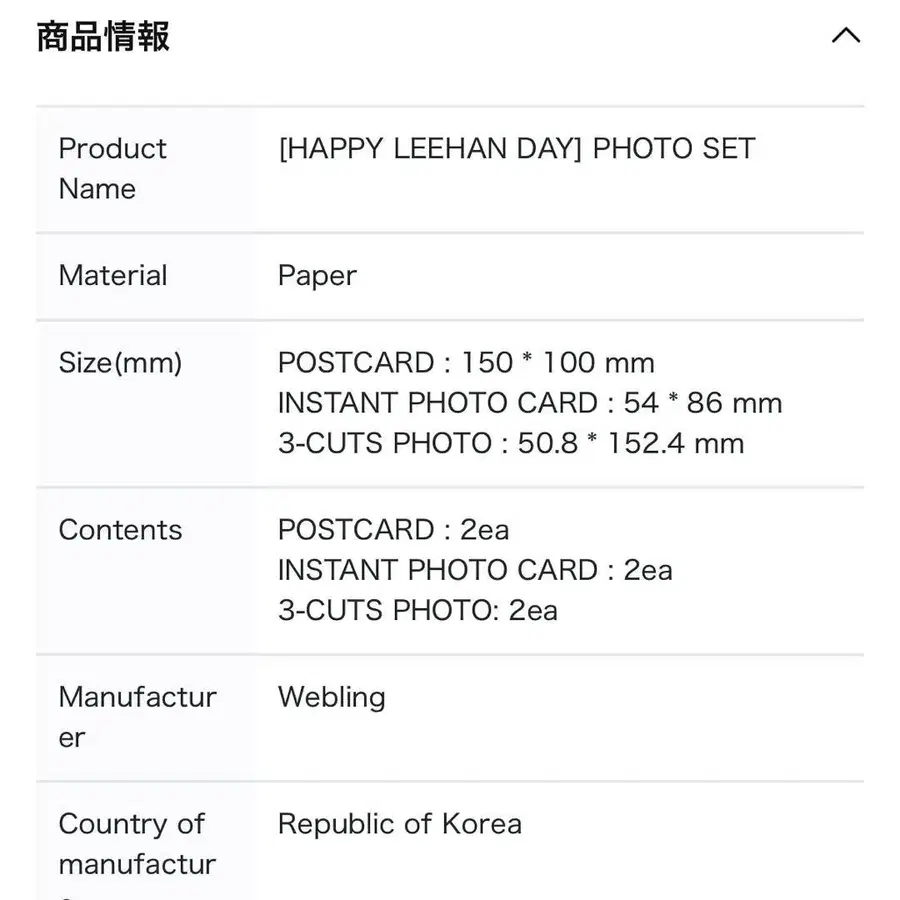Select the INSTANT PHOTO CARD dimension line

530,402
